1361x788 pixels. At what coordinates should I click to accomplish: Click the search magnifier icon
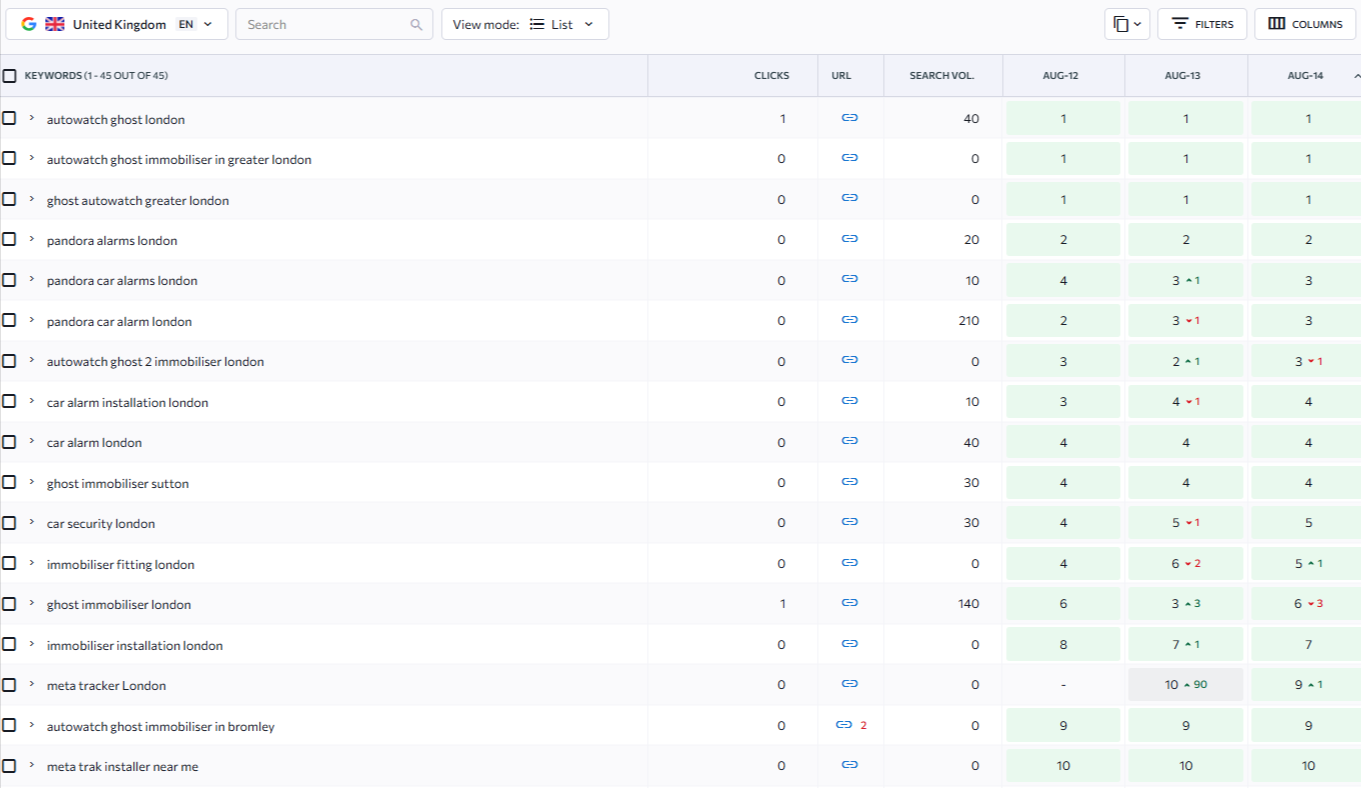(x=416, y=24)
